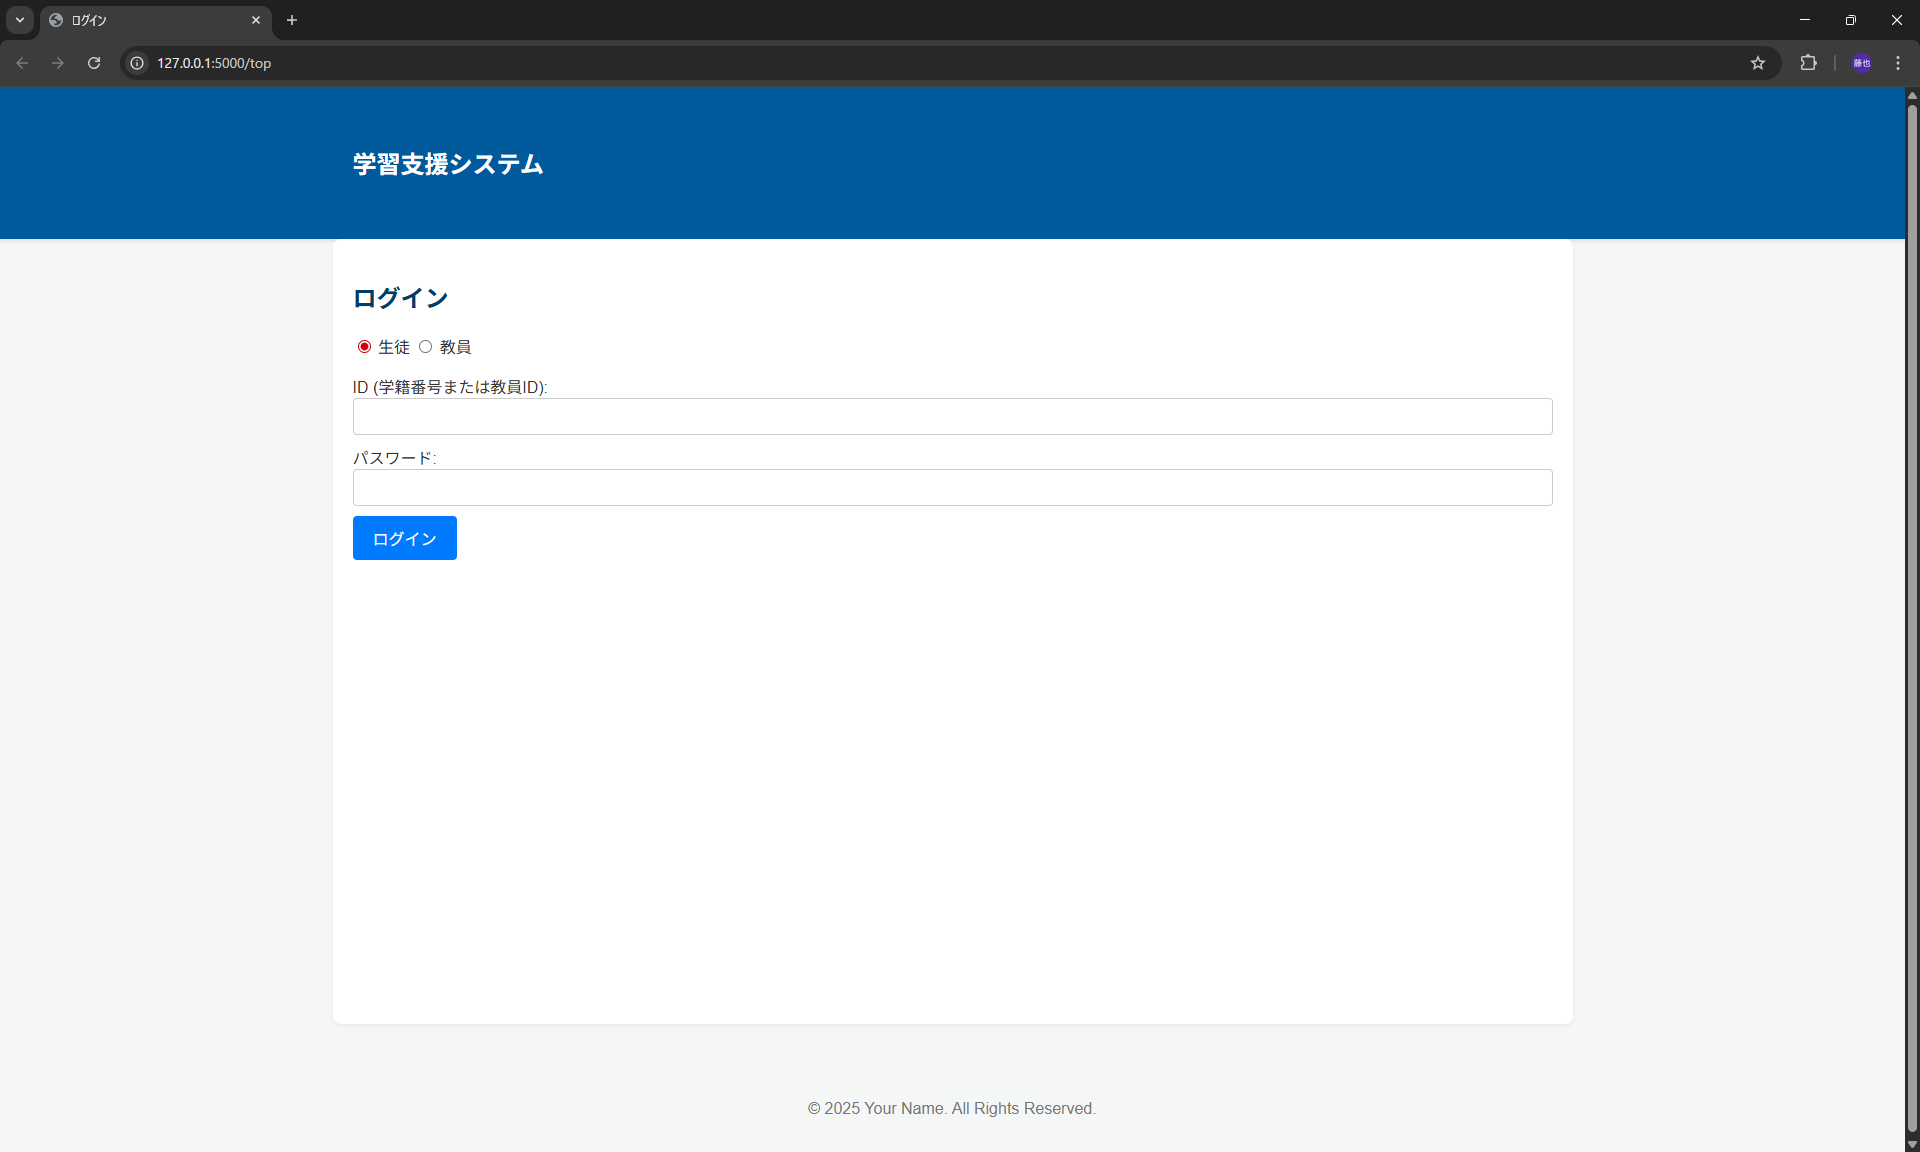Open a new tab with plus button
Image resolution: width=1920 pixels, height=1152 pixels.
click(x=292, y=20)
